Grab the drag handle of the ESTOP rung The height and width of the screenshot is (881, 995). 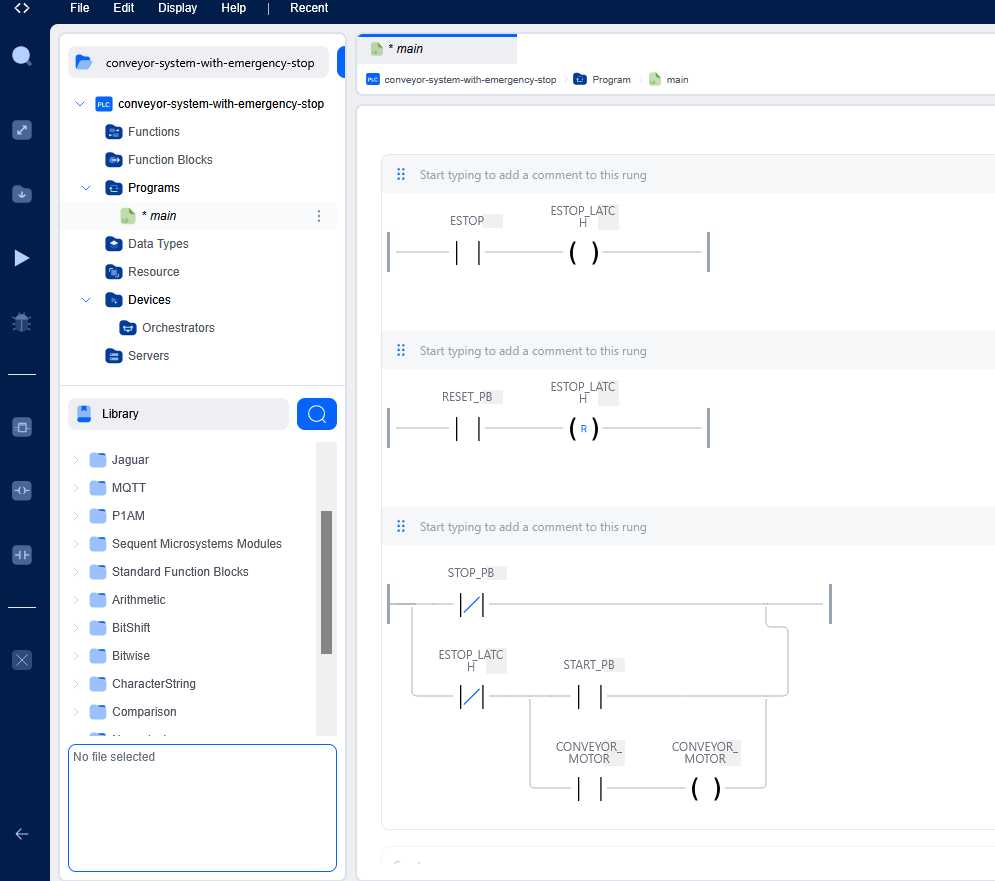400,174
